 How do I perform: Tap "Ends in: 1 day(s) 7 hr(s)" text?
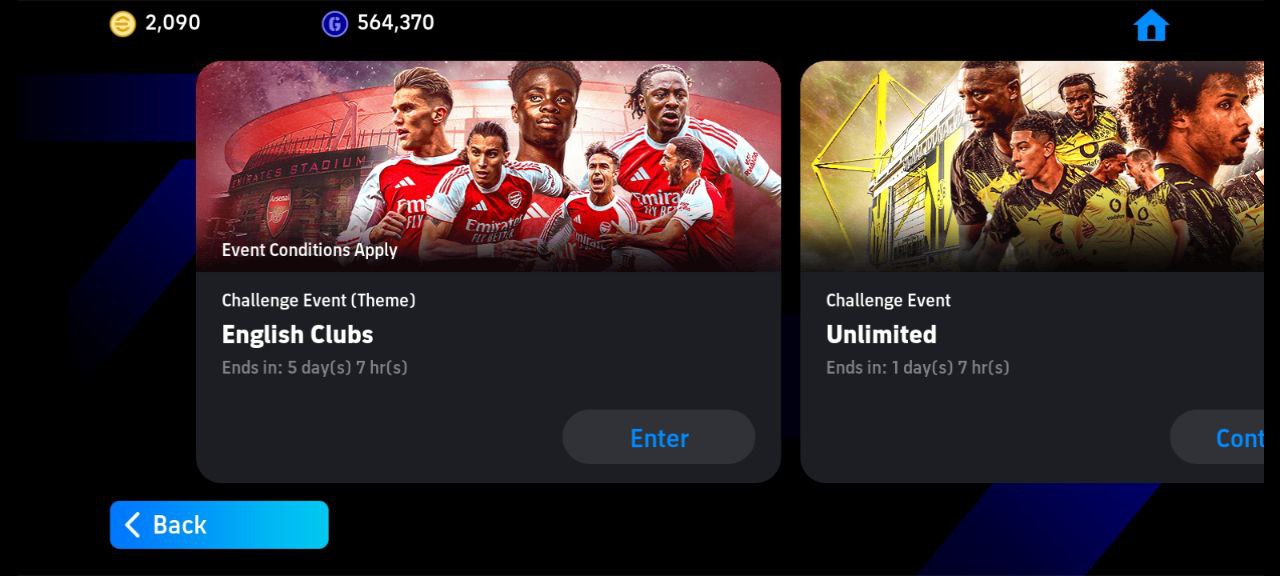coord(917,367)
